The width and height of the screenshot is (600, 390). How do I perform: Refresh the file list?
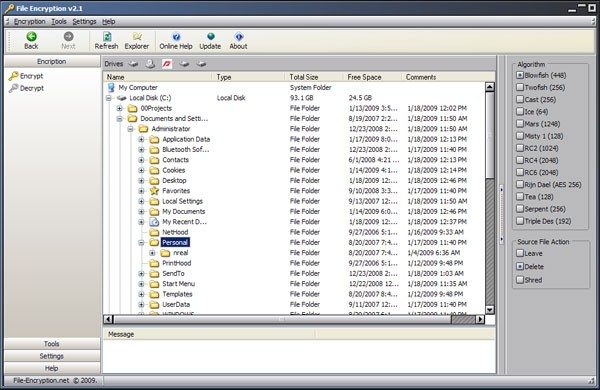[x=106, y=41]
